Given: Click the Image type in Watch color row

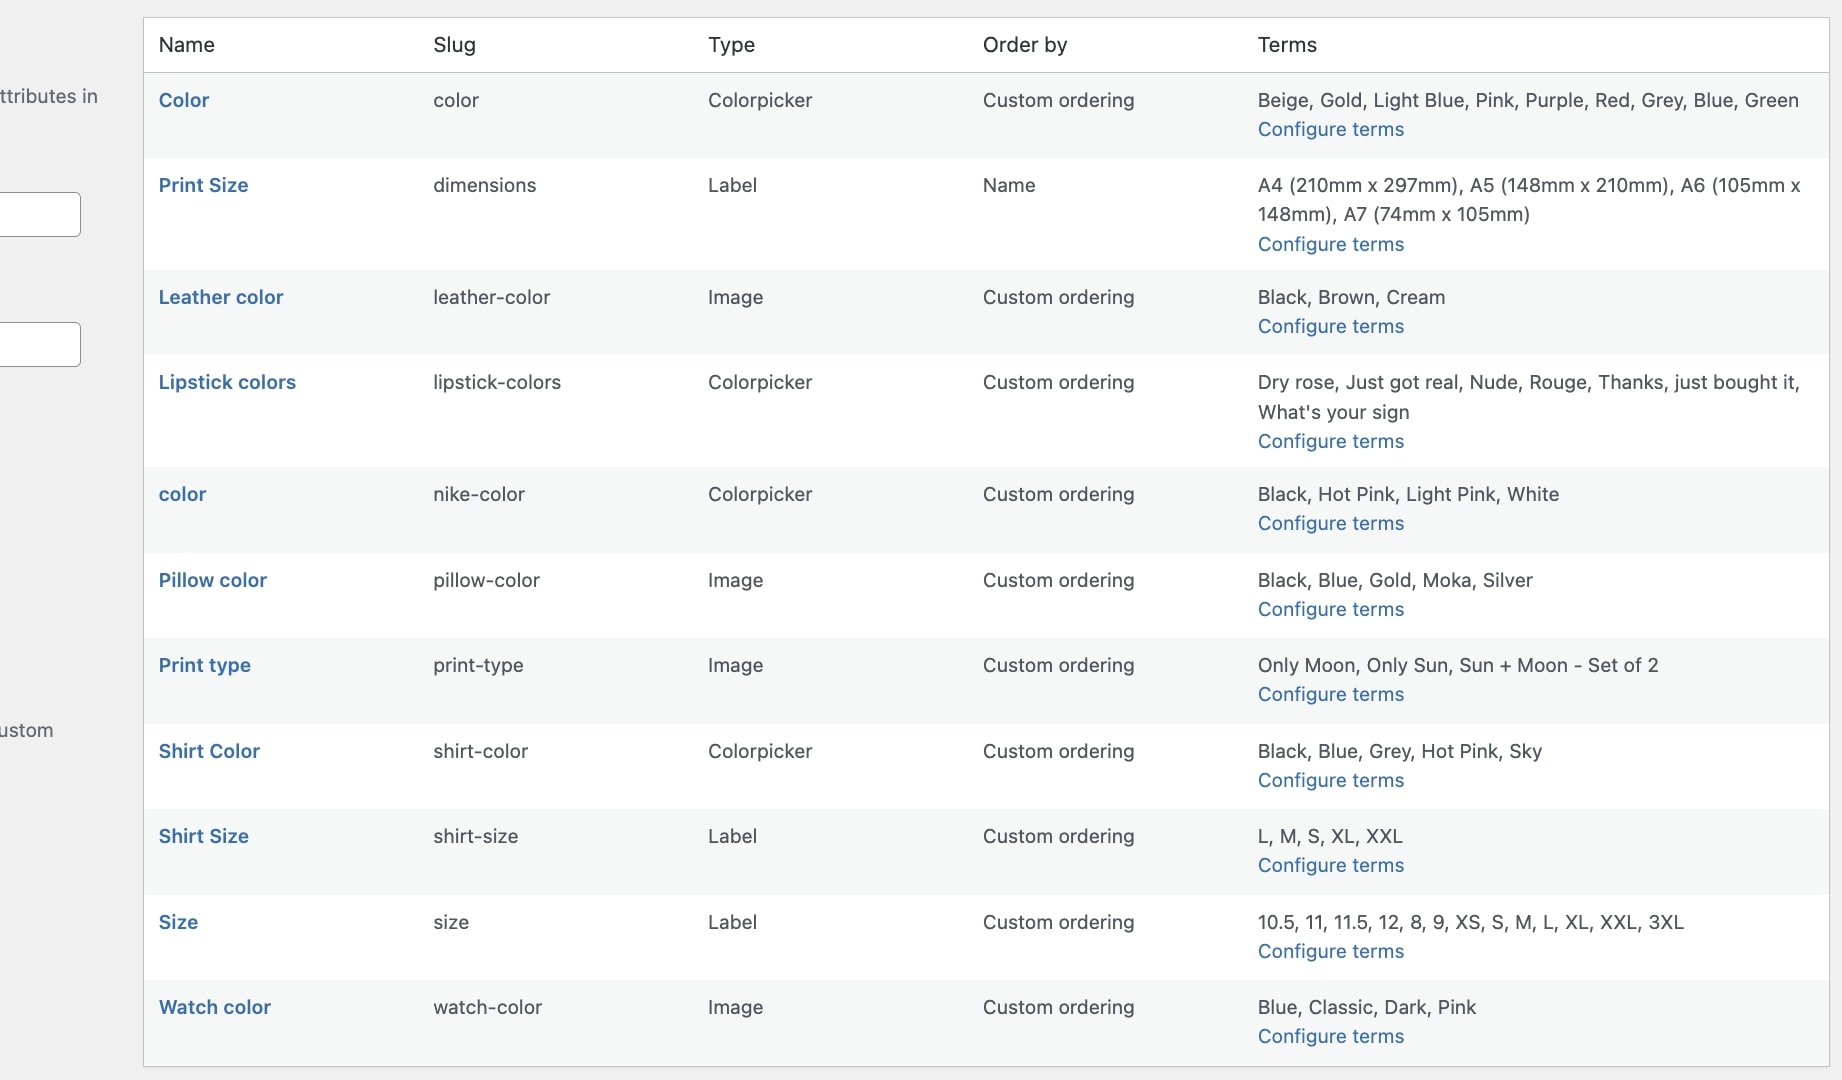Looking at the screenshot, I should [735, 1007].
